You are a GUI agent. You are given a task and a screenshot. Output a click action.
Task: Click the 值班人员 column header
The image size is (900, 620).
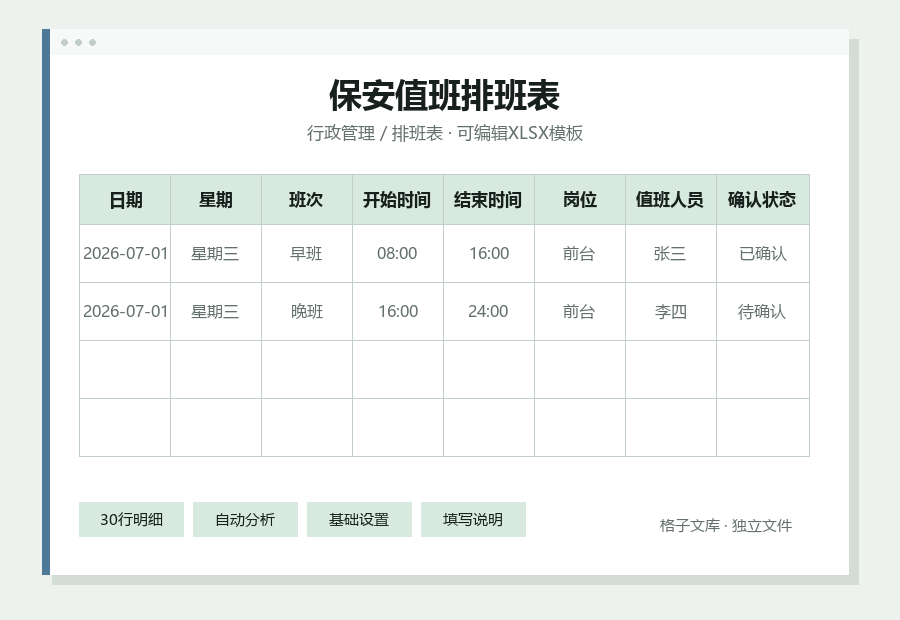point(671,200)
